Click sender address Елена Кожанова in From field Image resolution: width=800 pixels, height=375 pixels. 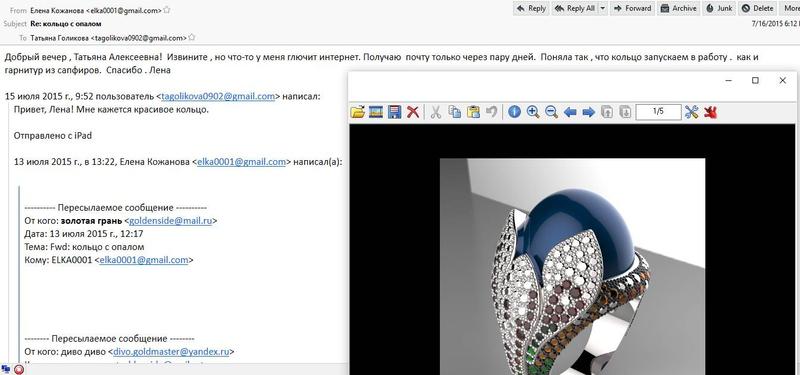[x=96, y=10]
